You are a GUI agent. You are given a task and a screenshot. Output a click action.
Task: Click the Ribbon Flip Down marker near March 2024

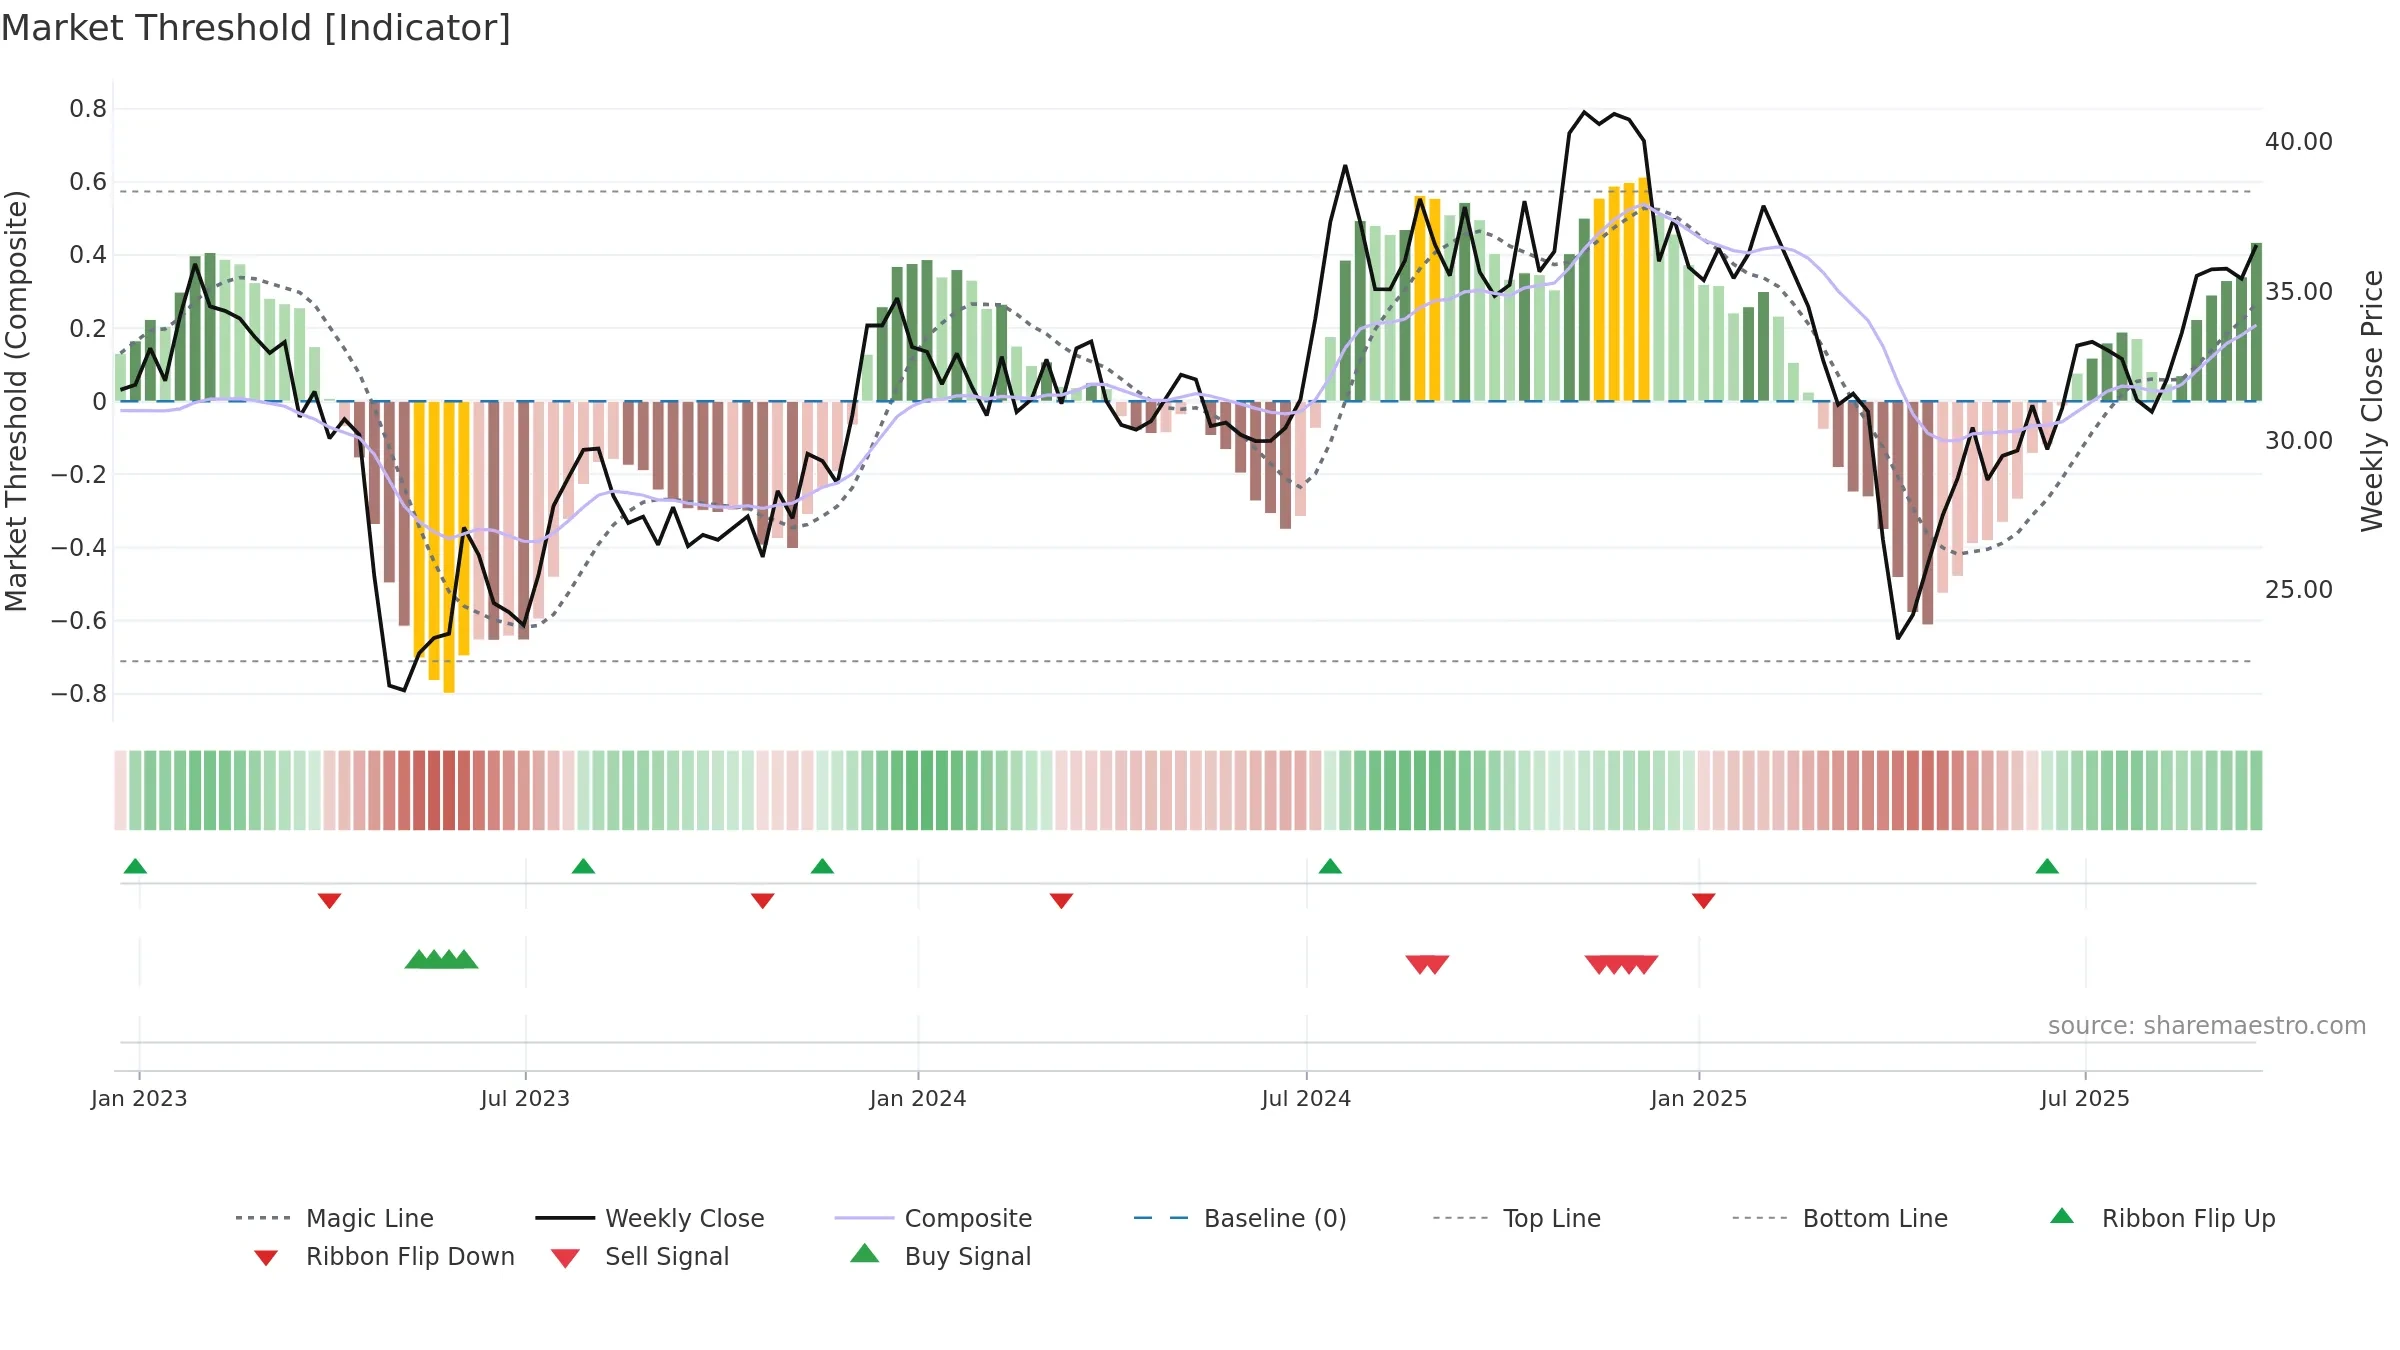pyautogui.click(x=1061, y=901)
